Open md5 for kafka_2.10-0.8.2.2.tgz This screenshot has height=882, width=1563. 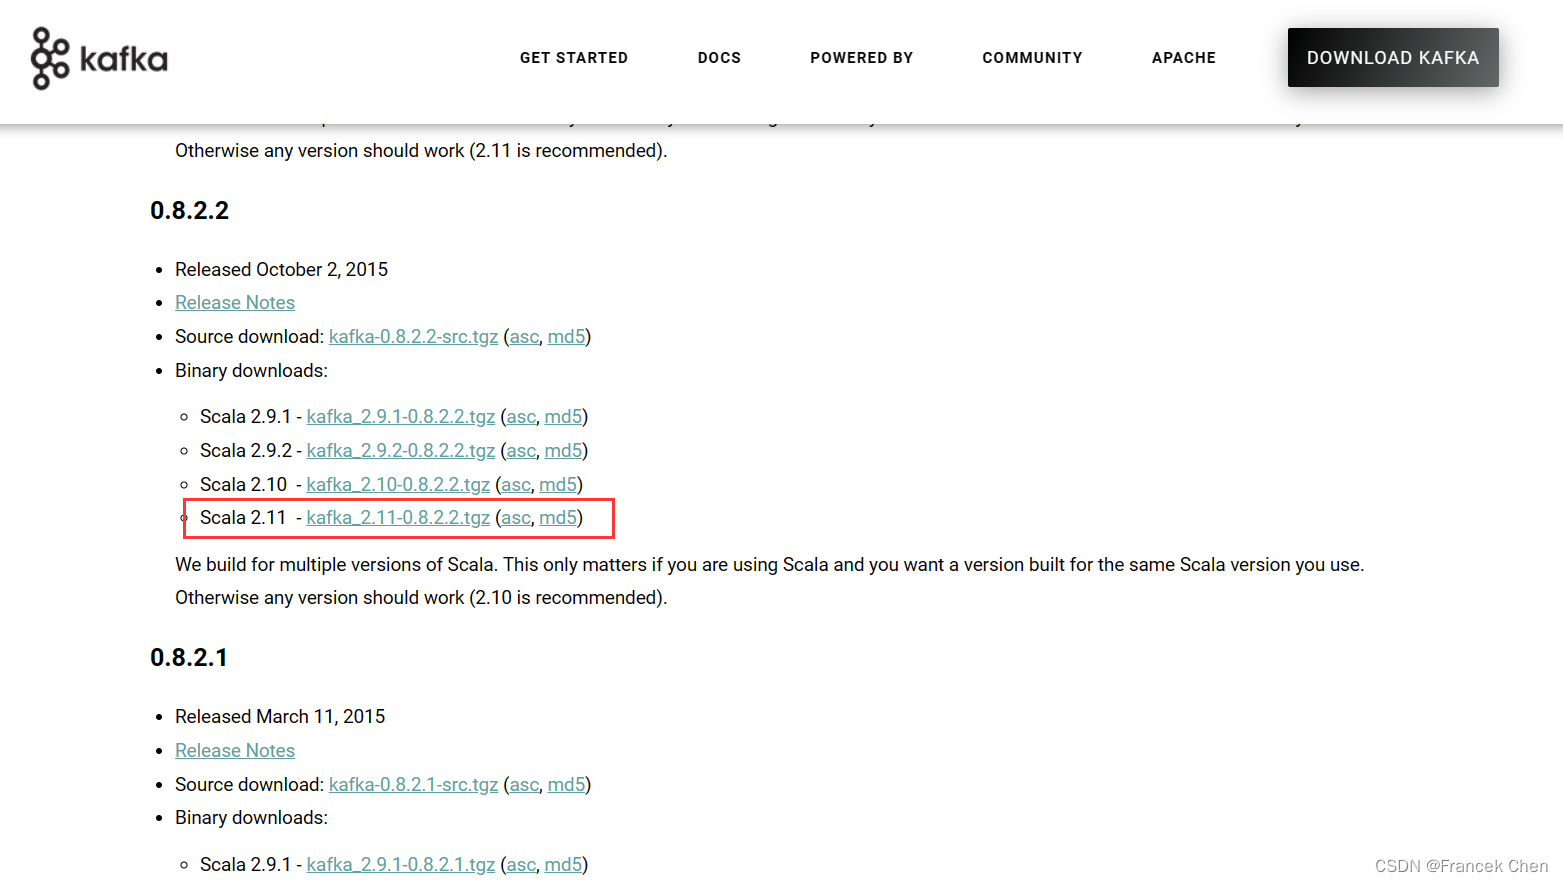pyautogui.click(x=558, y=485)
